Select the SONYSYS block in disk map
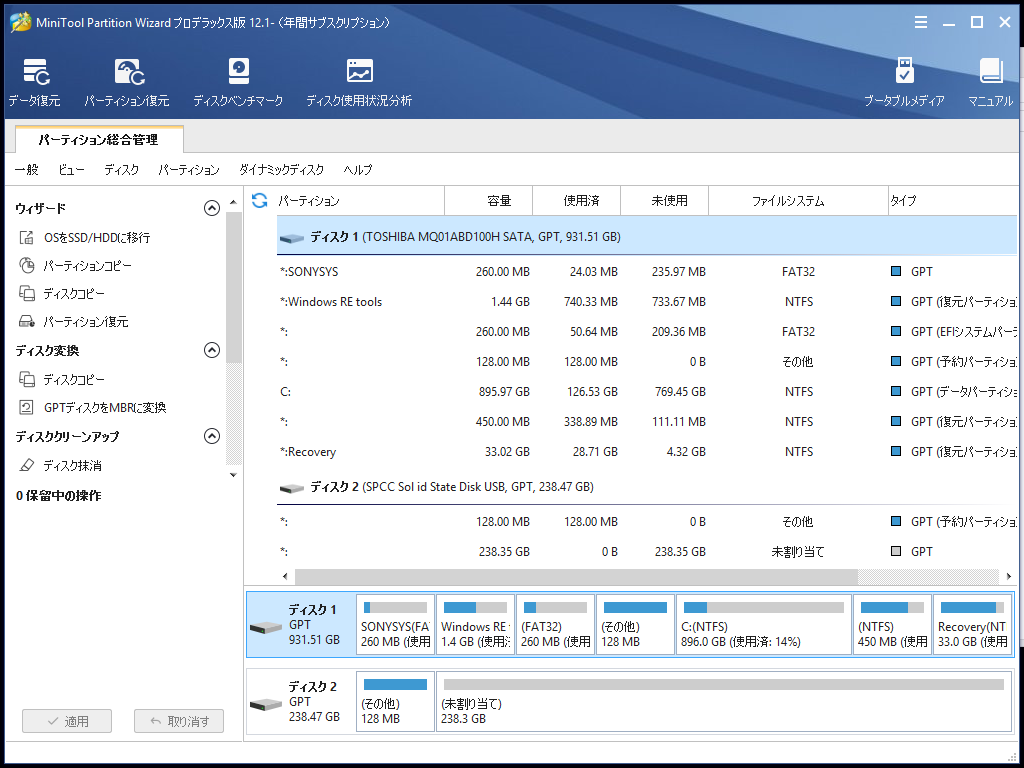Viewport: 1024px width, 768px height. pos(395,624)
